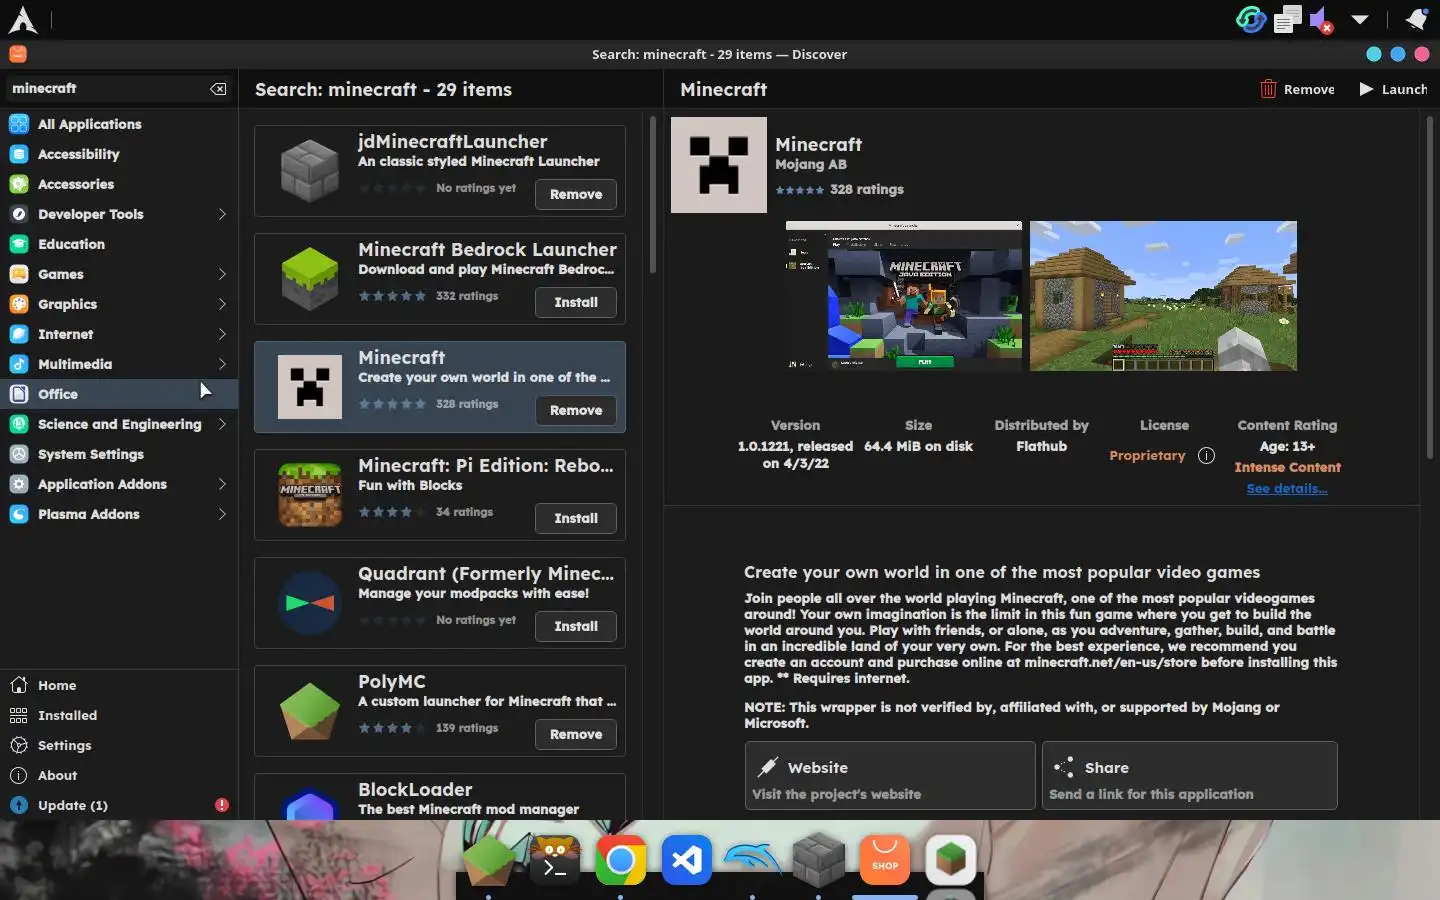Go to the Home page
The width and height of the screenshot is (1440, 900).
[x=119, y=685]
